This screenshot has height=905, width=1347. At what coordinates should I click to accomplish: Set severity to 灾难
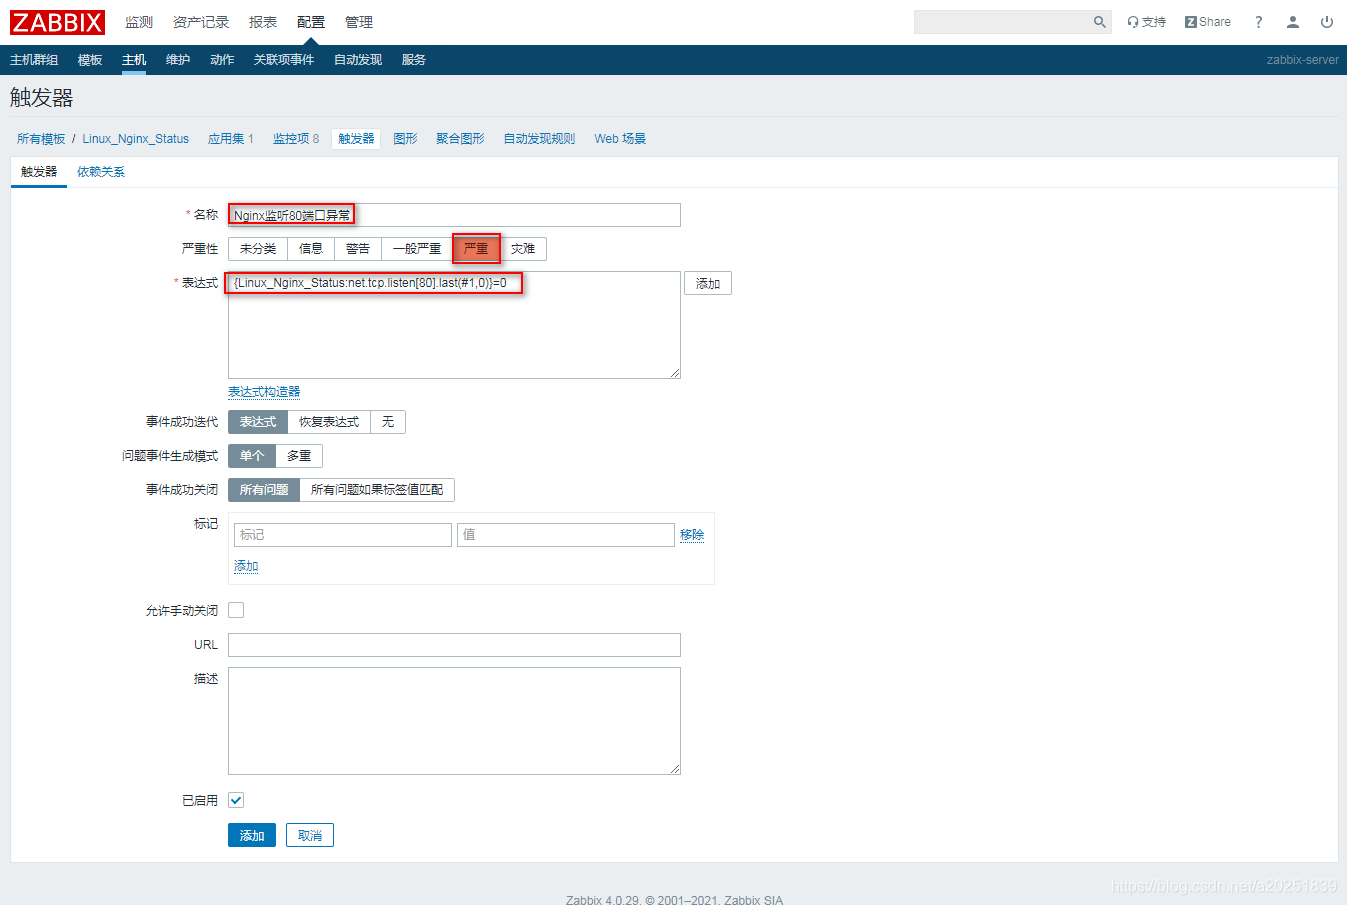click(523, 249)
